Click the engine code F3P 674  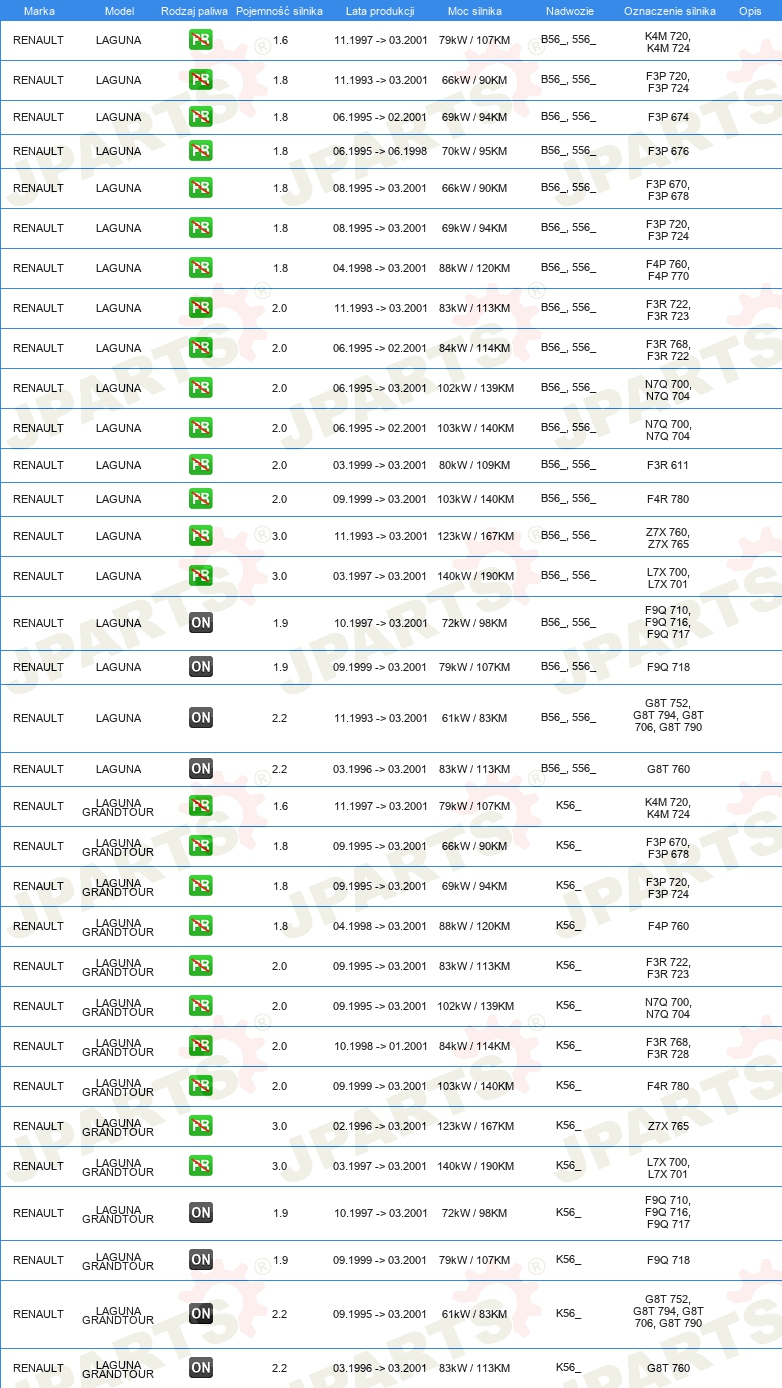(668, 117)
